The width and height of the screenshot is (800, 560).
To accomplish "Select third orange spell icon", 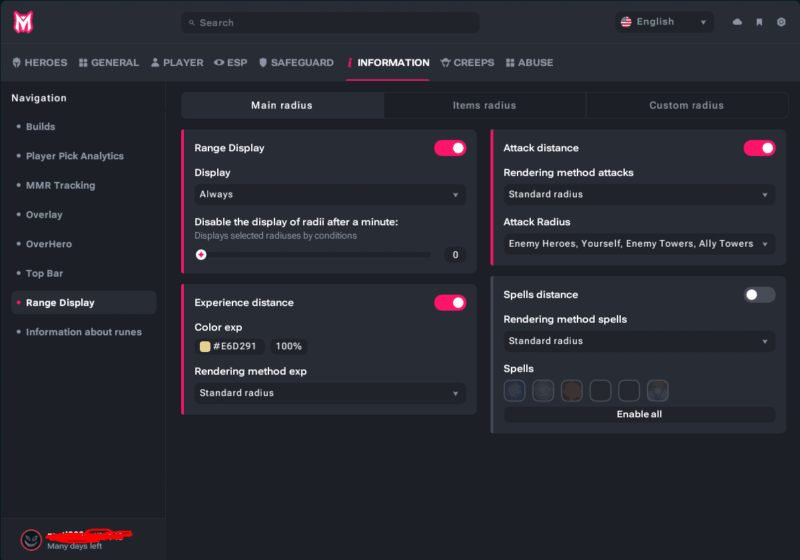I will click(x=571, y=391).
